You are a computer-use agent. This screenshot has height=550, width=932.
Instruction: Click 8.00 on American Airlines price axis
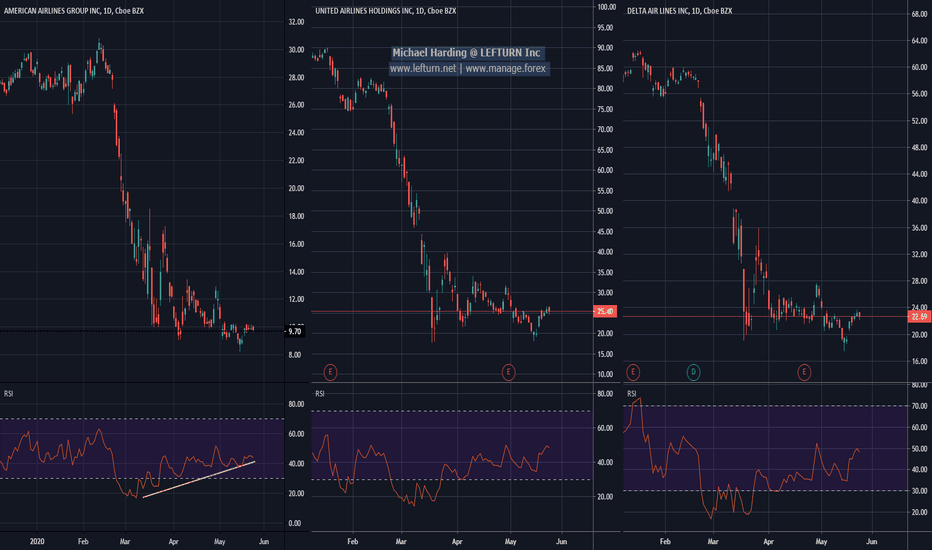click(x=295, y=355)
